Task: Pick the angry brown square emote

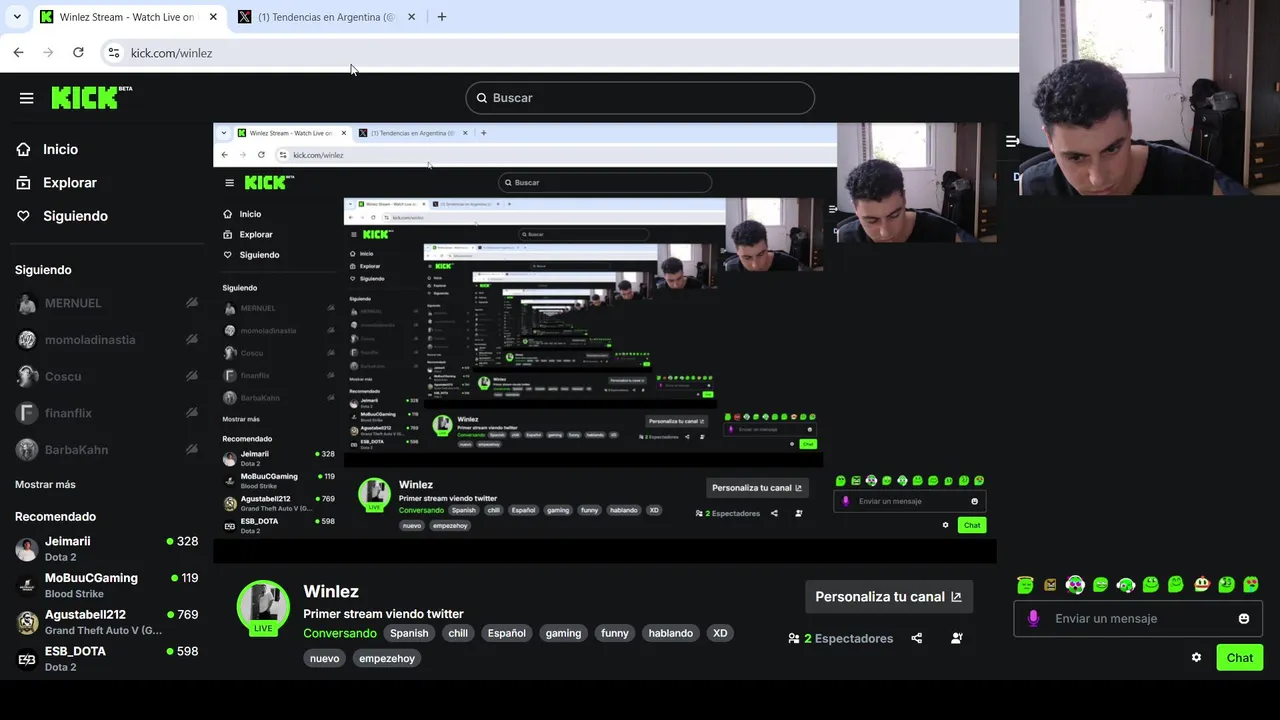Action: pos(1050,585)
